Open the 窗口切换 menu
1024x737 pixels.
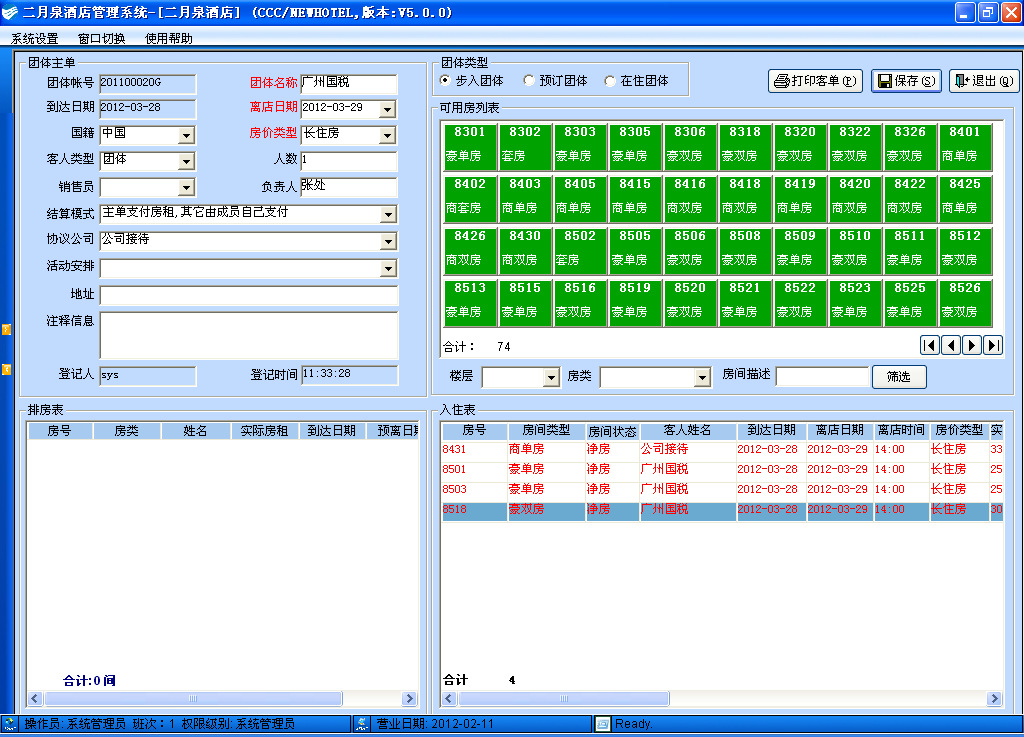(101, 39)
